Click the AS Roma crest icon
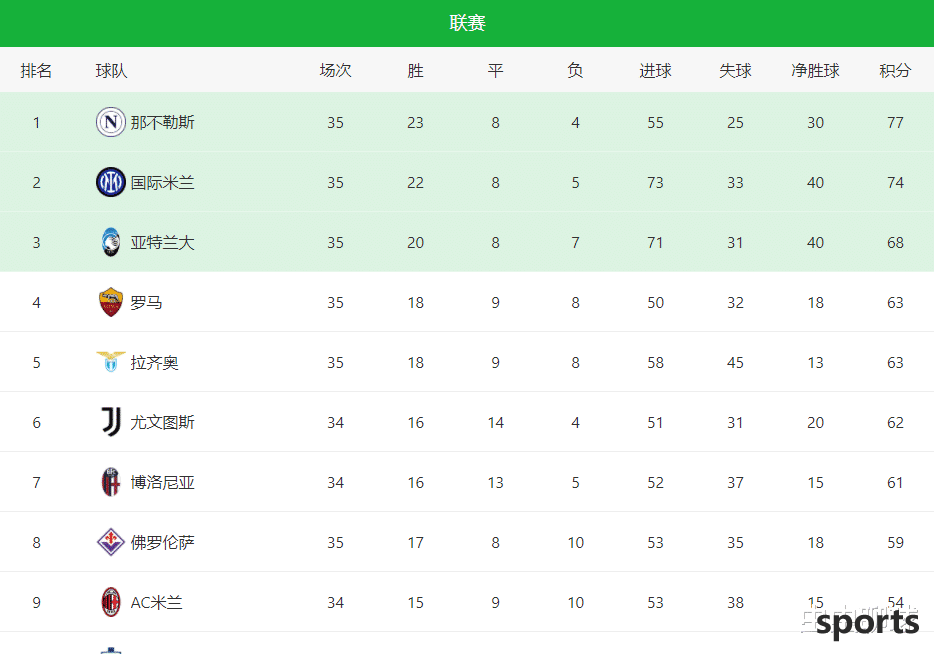The image size is (934, 654). [111, 302]
